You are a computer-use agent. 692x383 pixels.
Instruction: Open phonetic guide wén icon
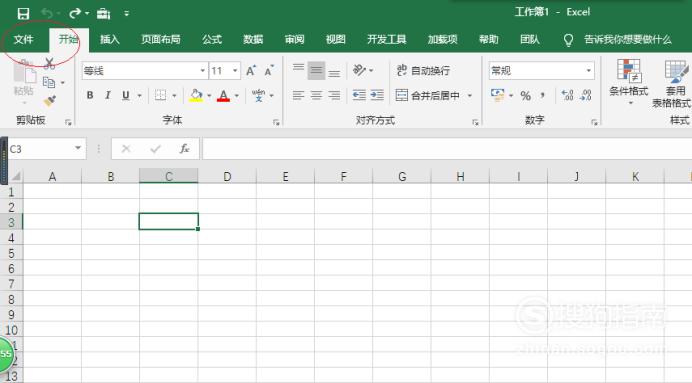click(258, 95)
